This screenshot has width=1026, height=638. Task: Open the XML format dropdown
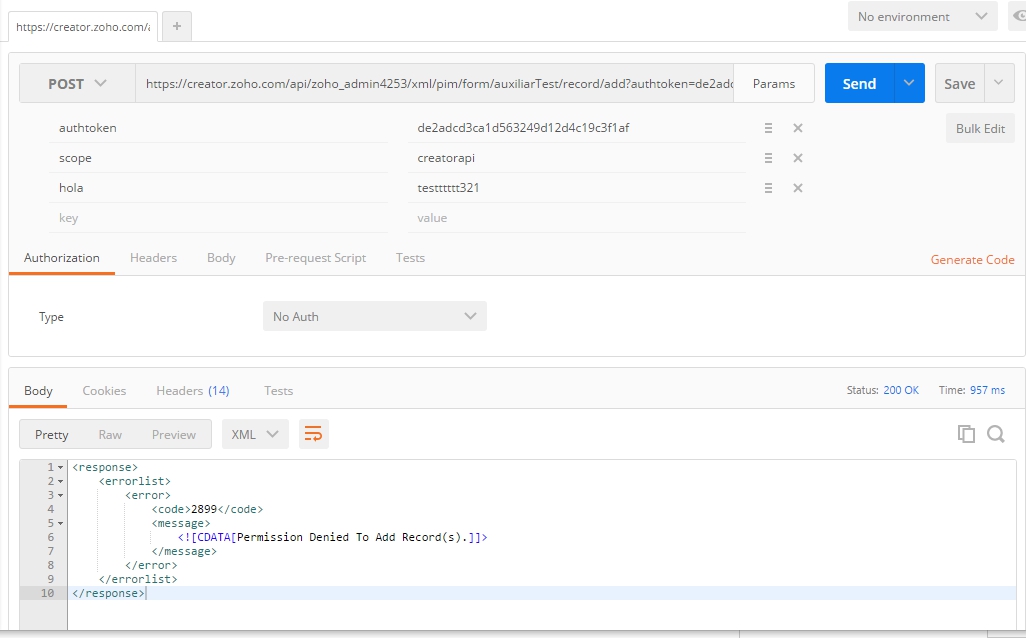(x=255, y=434)
